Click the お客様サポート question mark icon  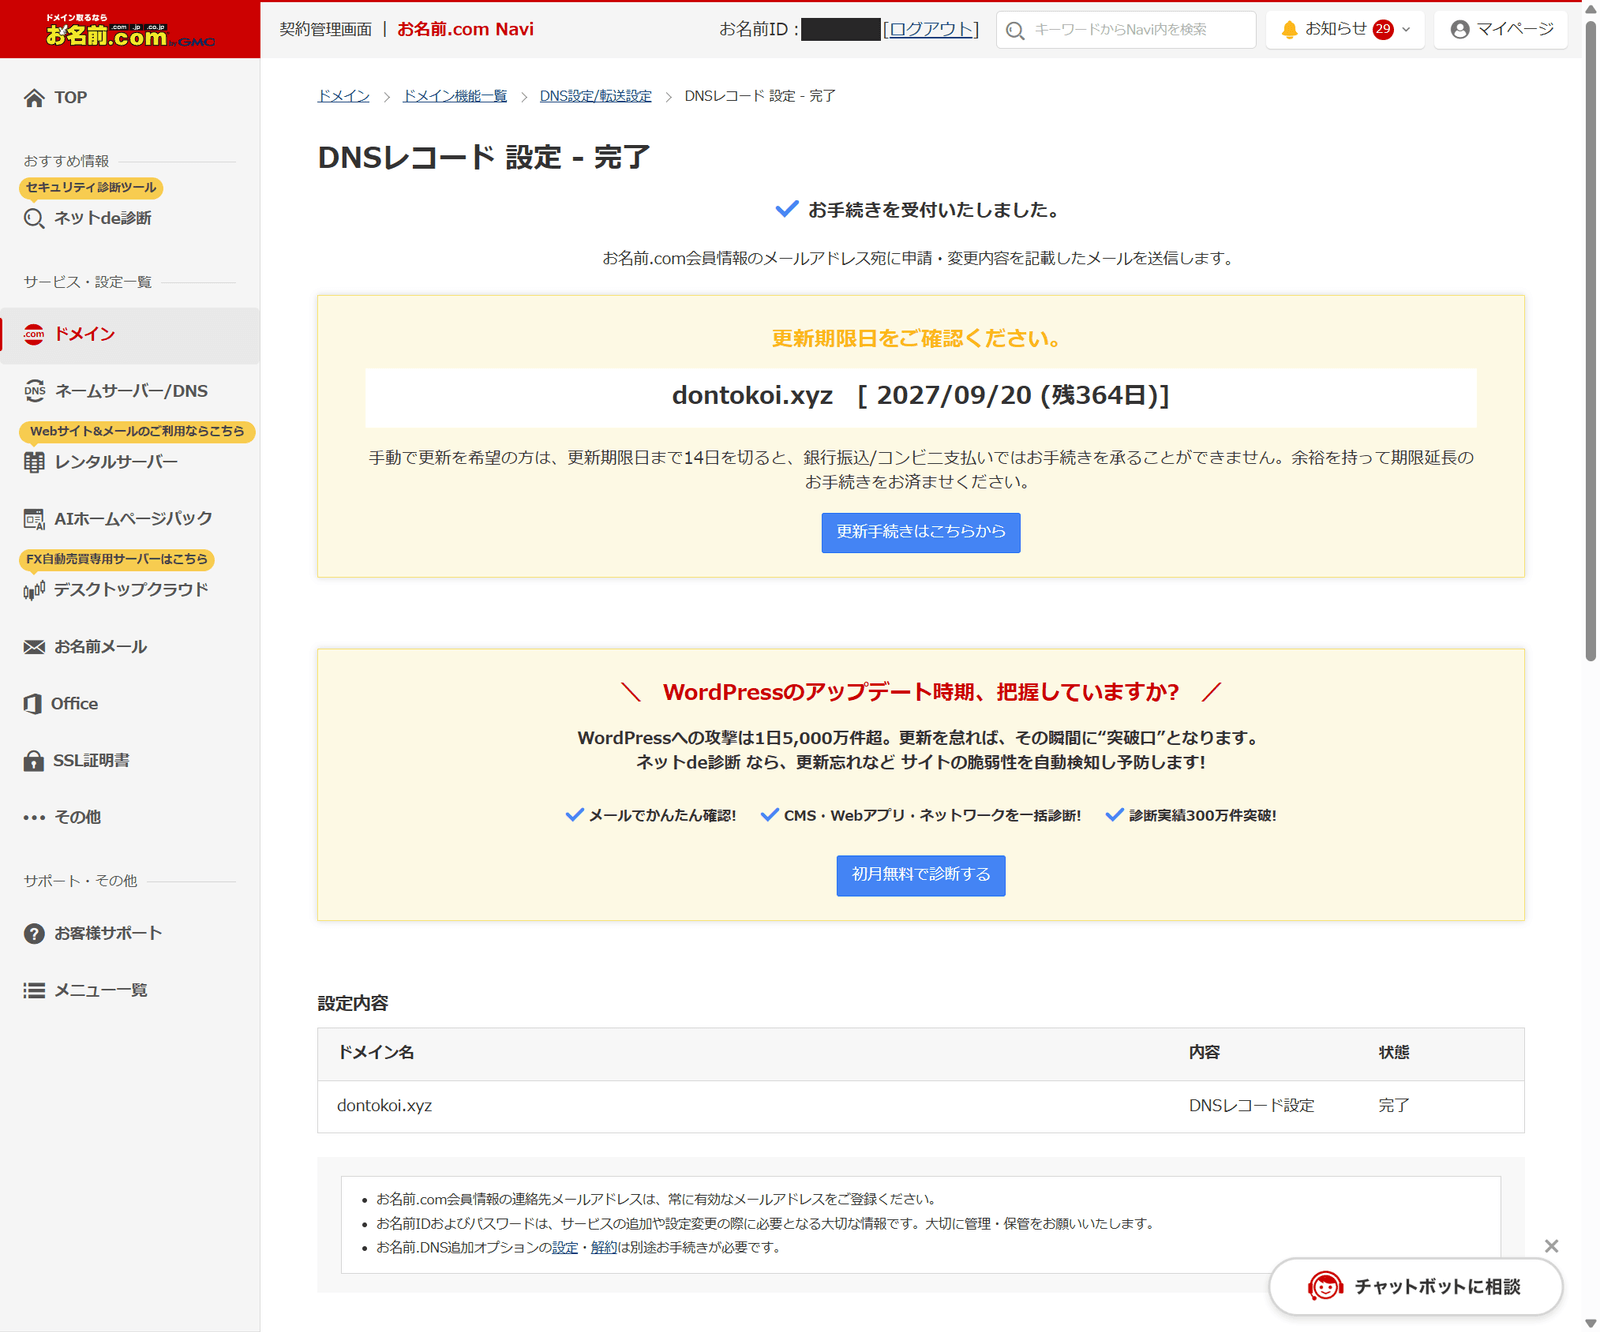pos(34,934)
